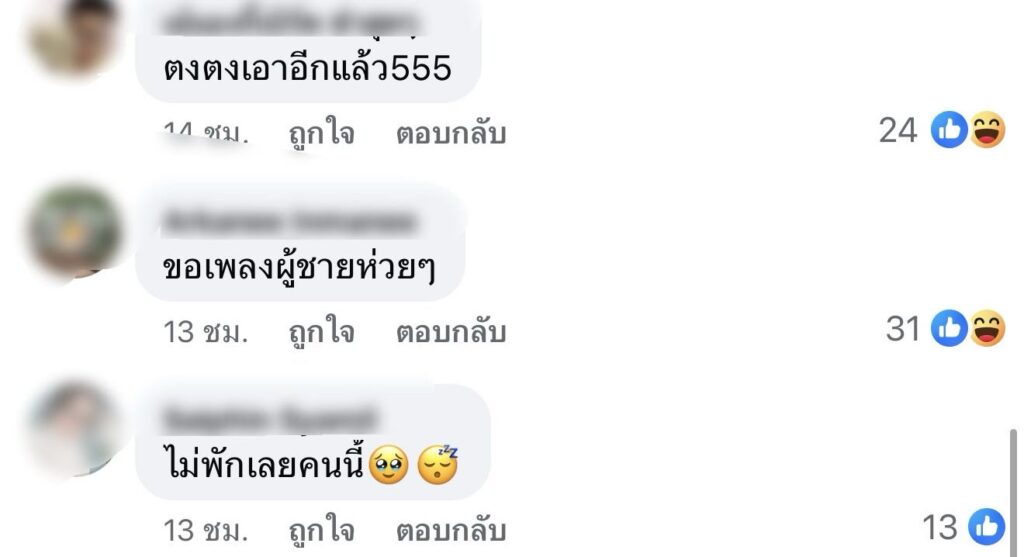
Task: Click the thumbs-up reaction icon beside 24
Action: pyautogui.click(x=949, y=129)
